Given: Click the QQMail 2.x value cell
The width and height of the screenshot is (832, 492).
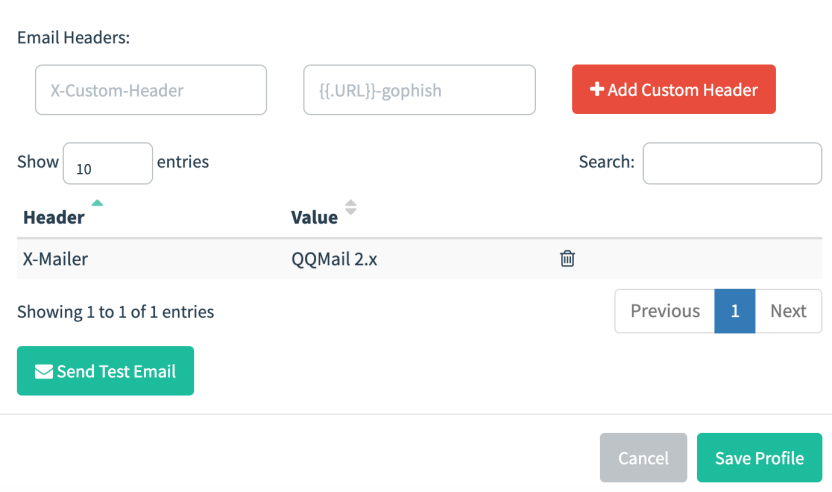Looking at the screenshot, I should coord(334,259).
